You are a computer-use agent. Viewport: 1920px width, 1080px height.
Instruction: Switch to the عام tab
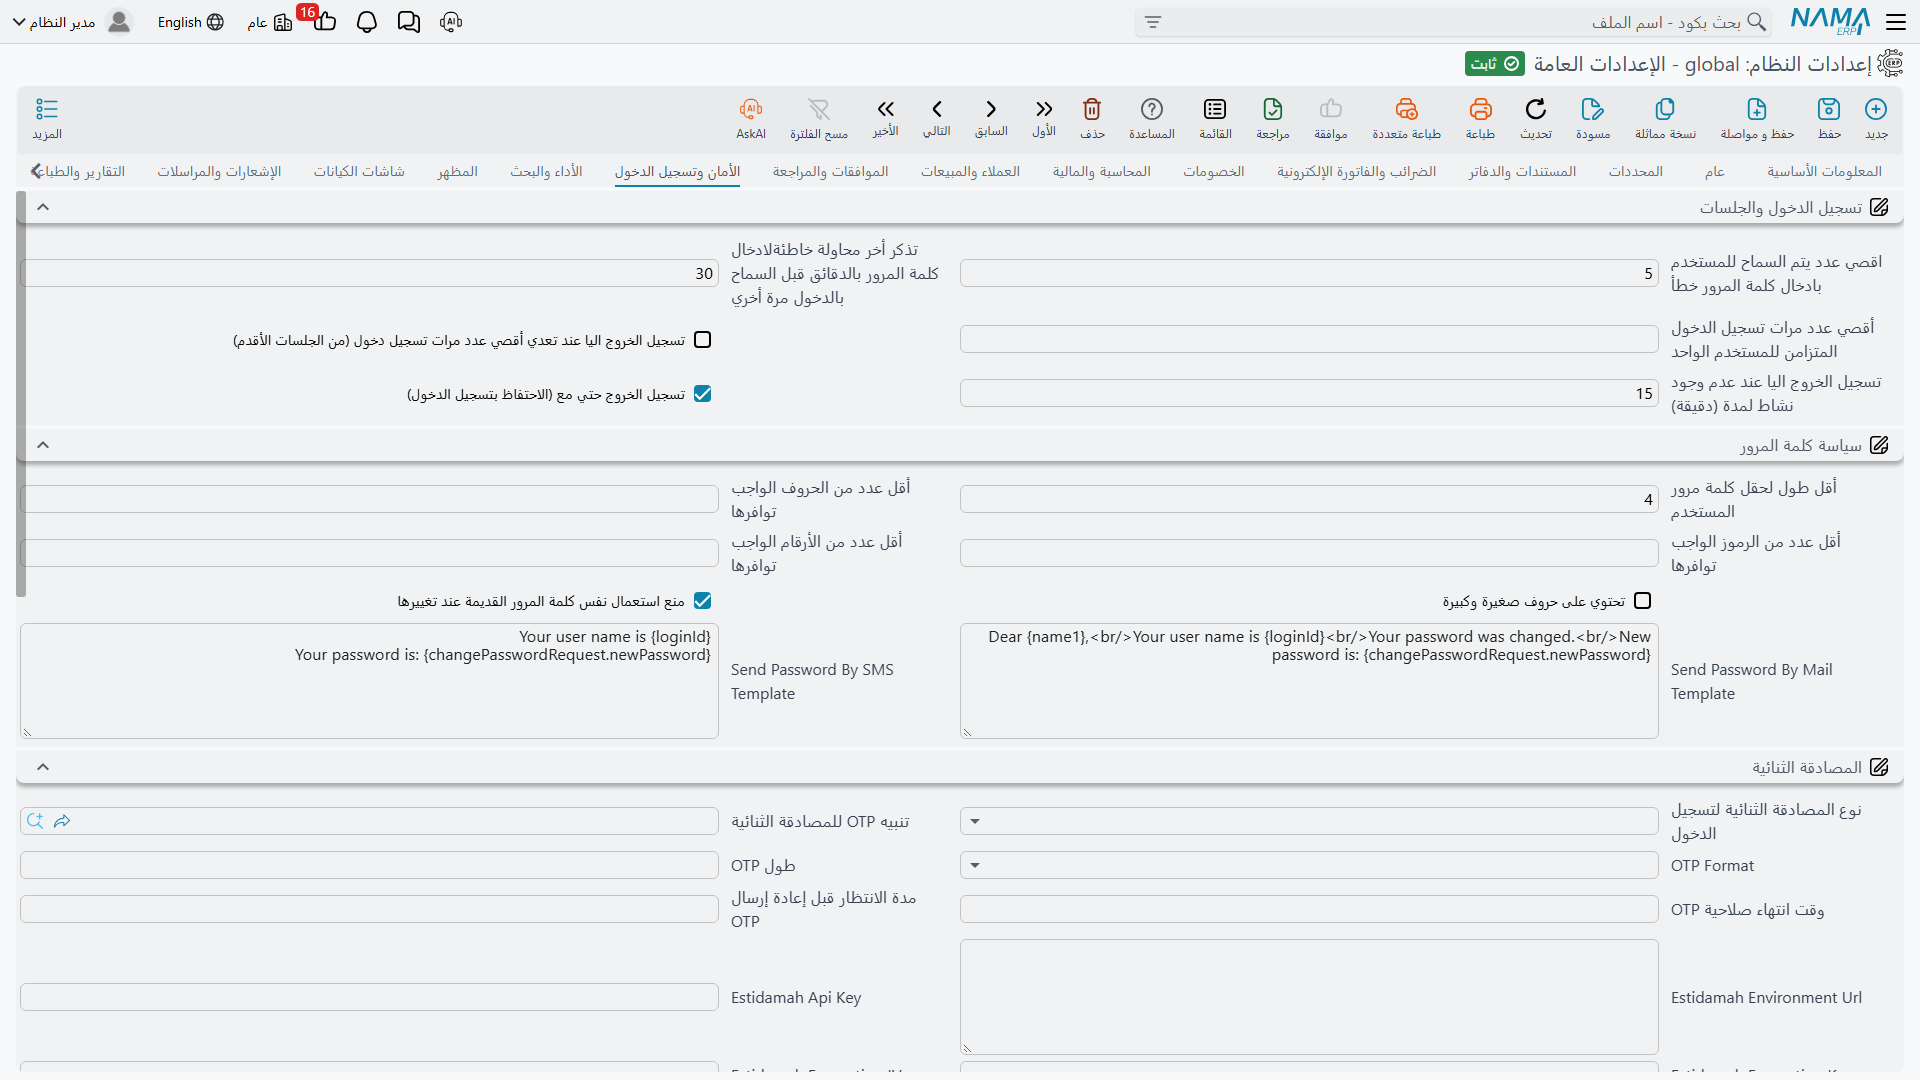pyautogui.click(x=1715, y=171)
